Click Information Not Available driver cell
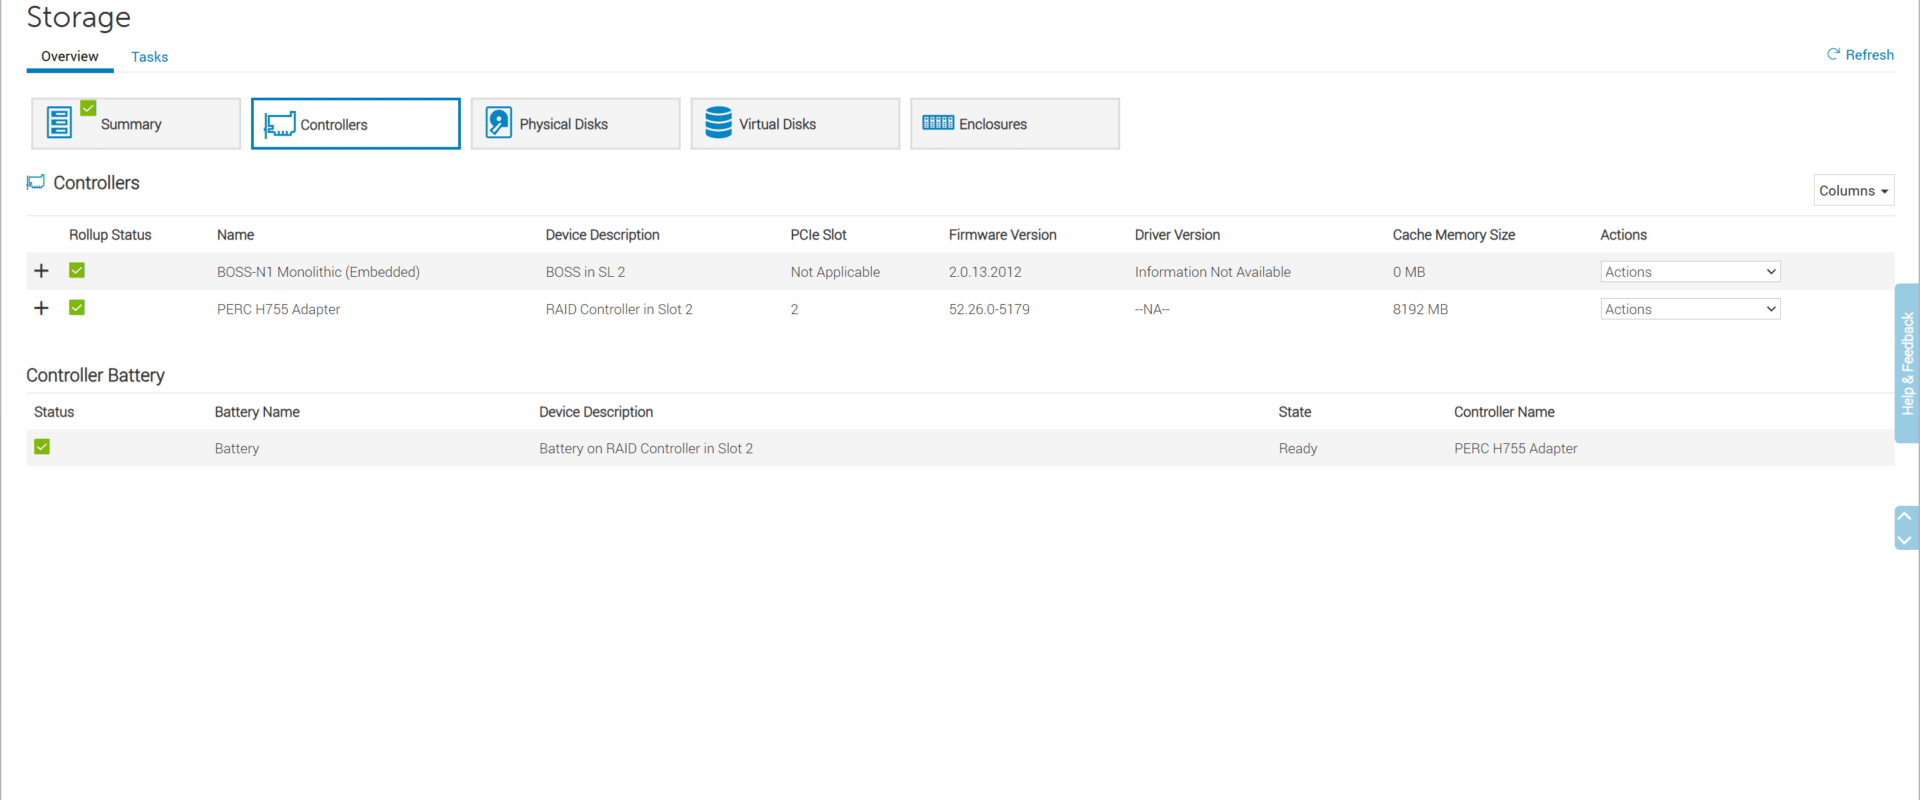1920x800 pixels. (1212, 272)
